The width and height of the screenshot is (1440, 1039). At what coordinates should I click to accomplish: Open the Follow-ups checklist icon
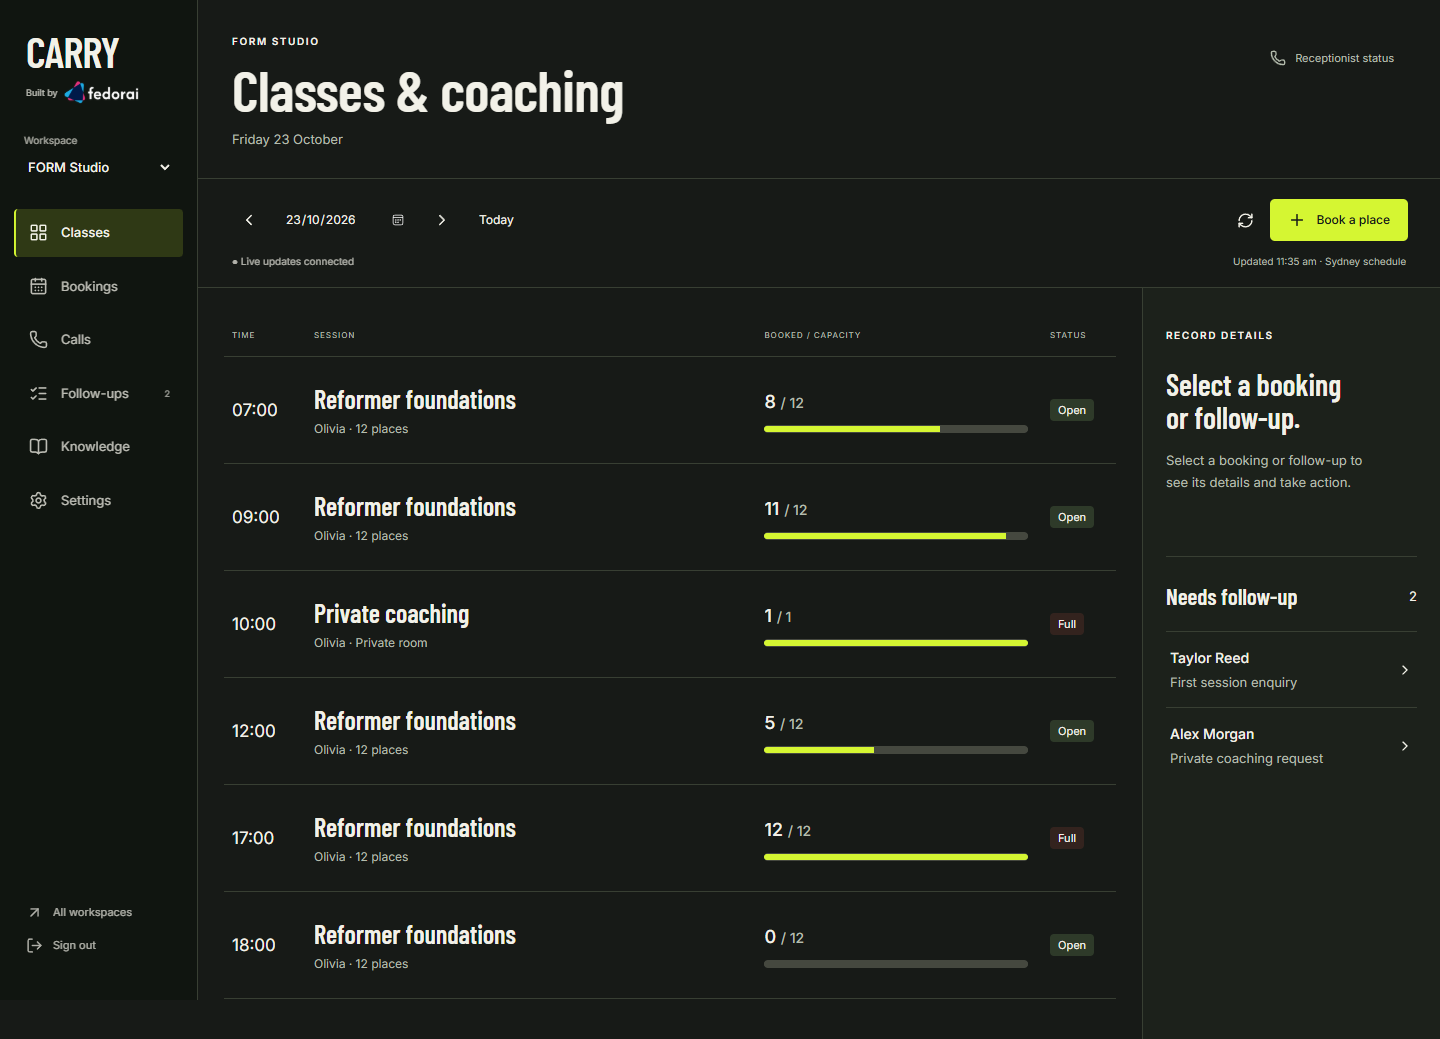click(38, 393)
